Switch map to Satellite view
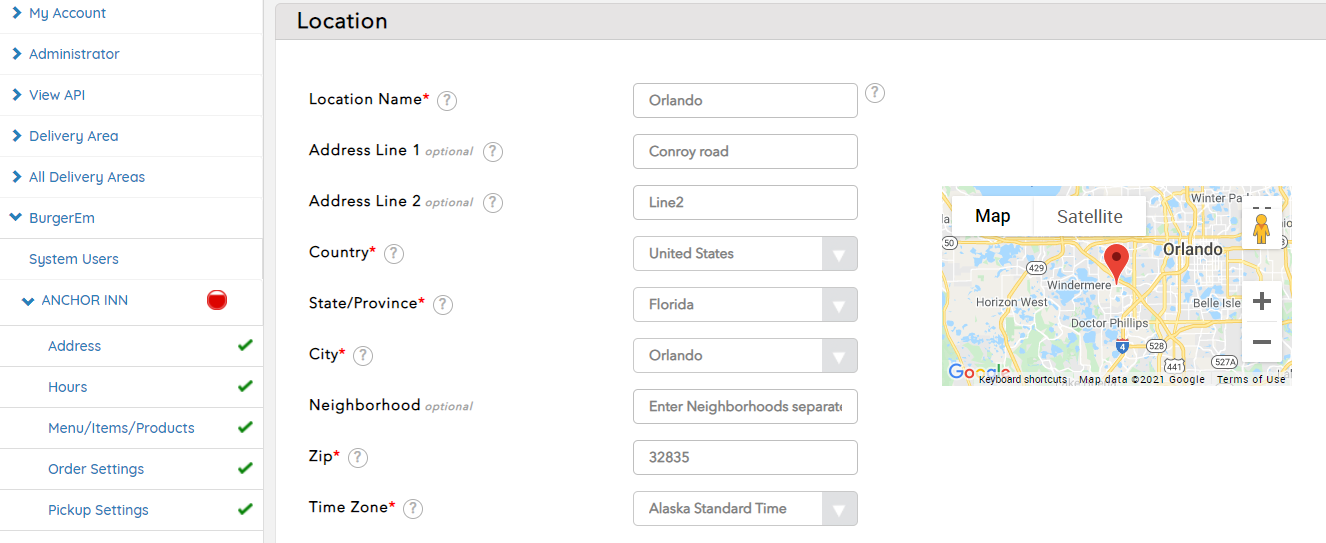The width and height of the screenshot is (1326, 543). pyautogui.click(x=1089, y=216)
